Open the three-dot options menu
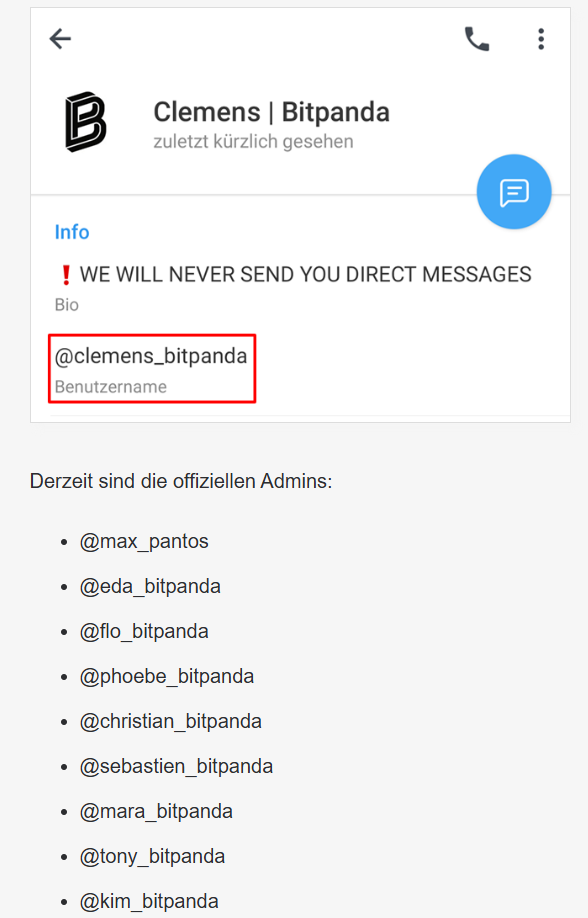Screen dimensions: 588x918 point(541,39)
